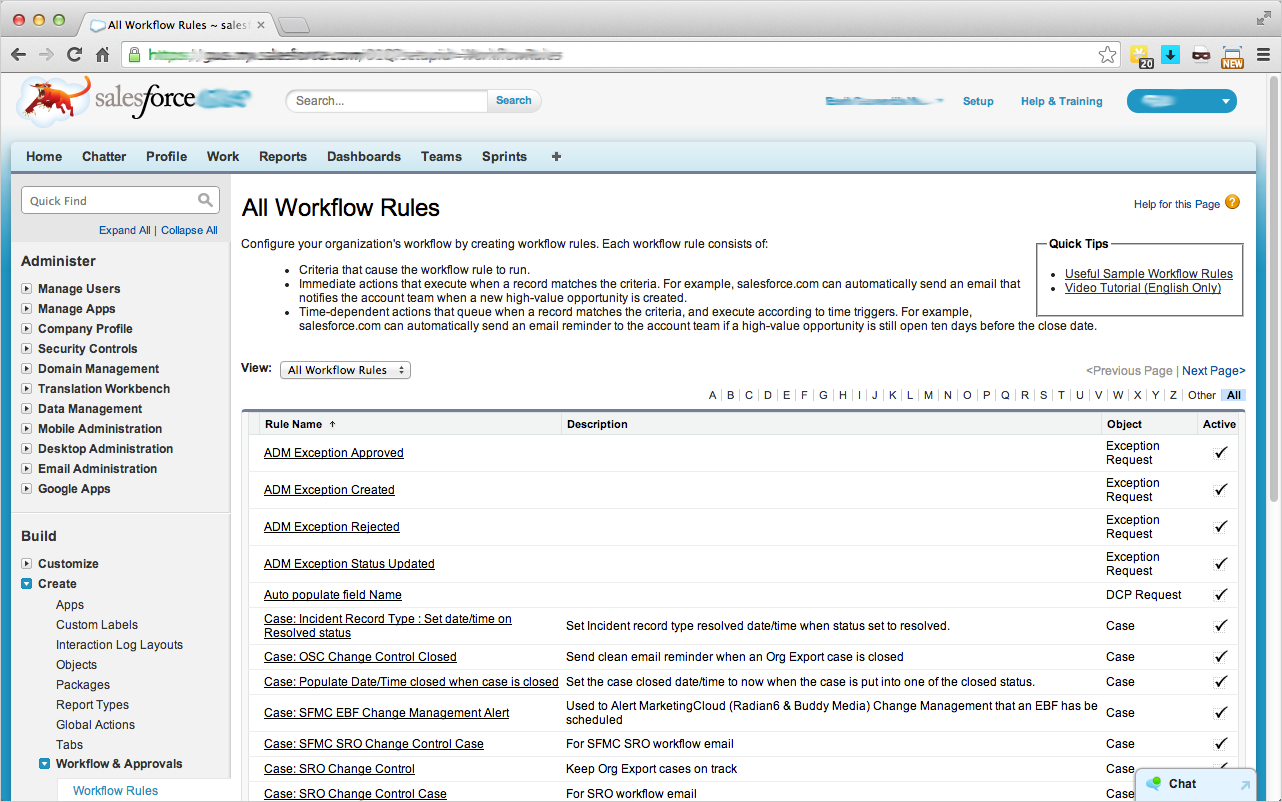Click the Help for this Page question mark icon

1232,203
